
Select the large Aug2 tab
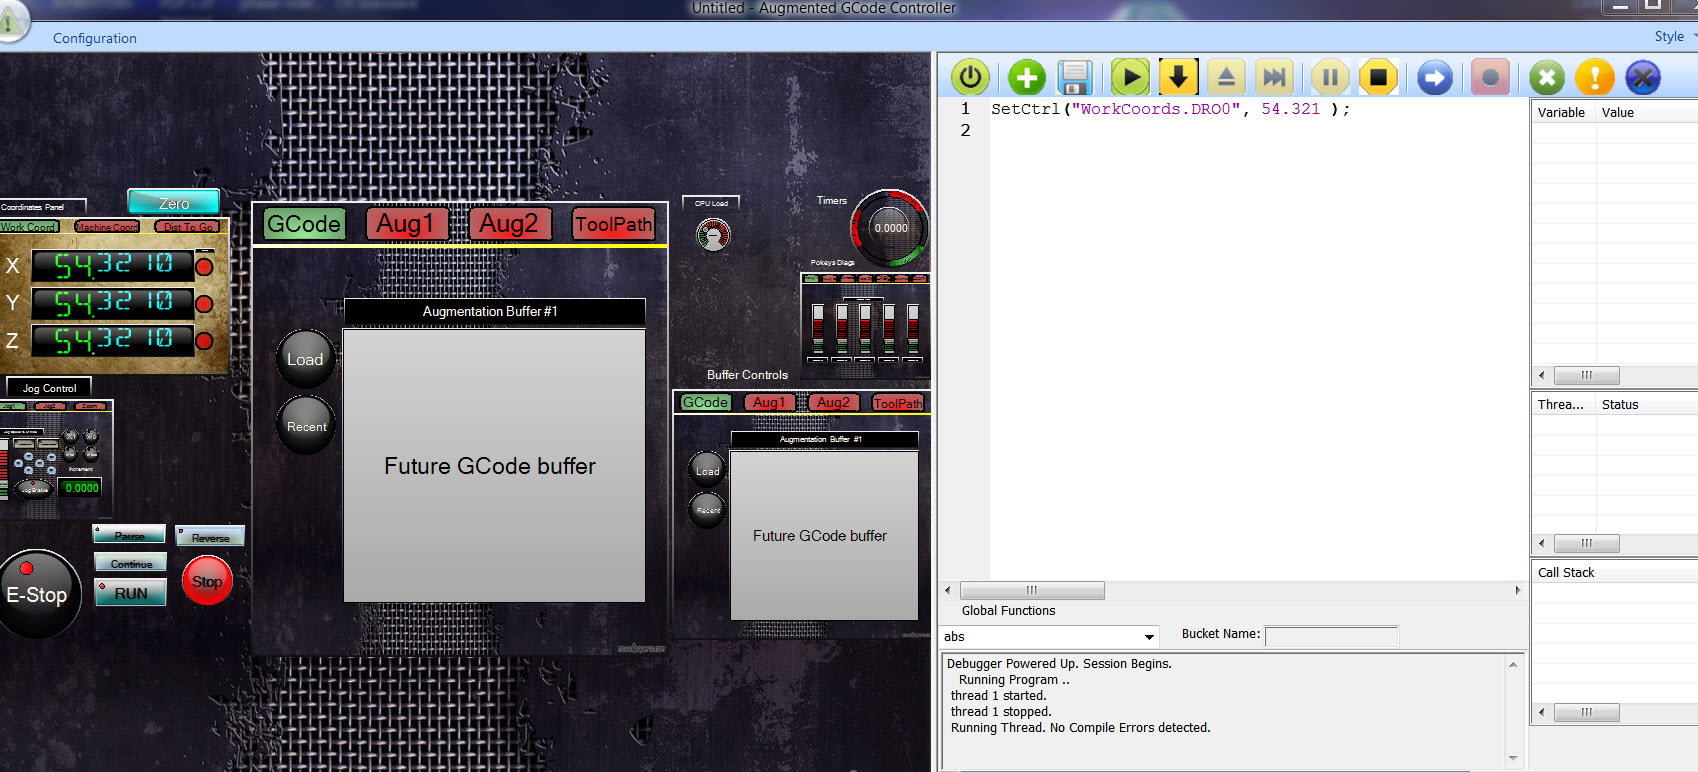tap(508, 224)
